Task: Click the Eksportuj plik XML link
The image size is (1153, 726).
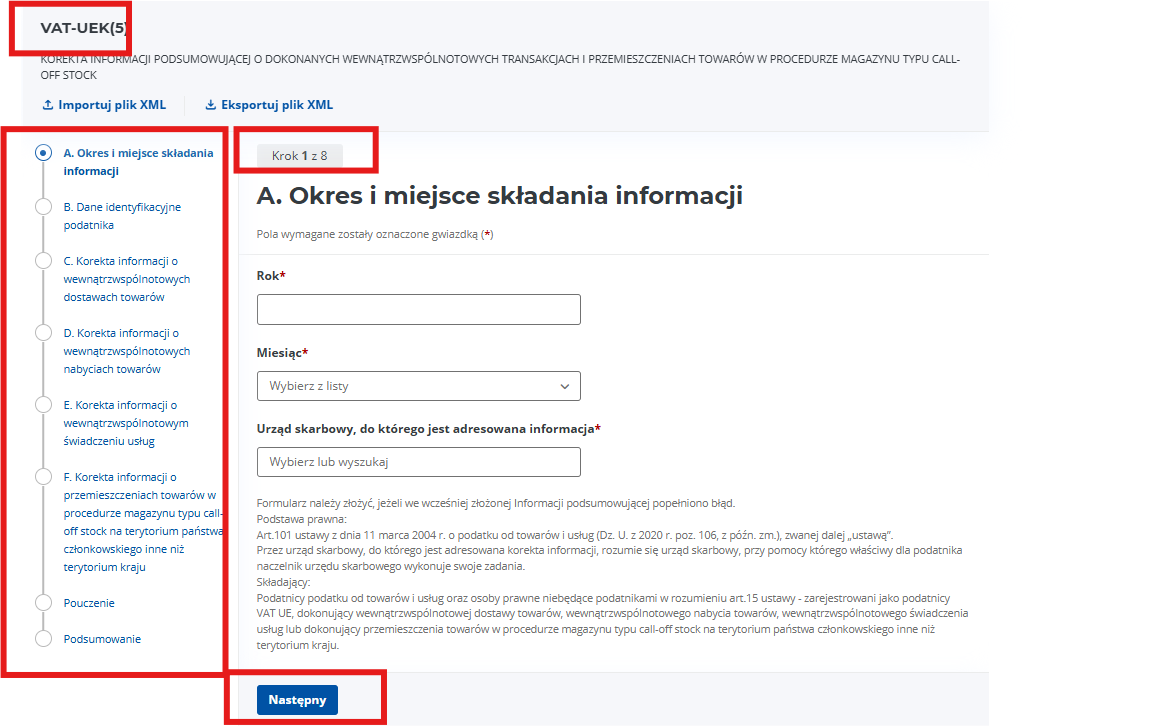Action: pos(277,105)
